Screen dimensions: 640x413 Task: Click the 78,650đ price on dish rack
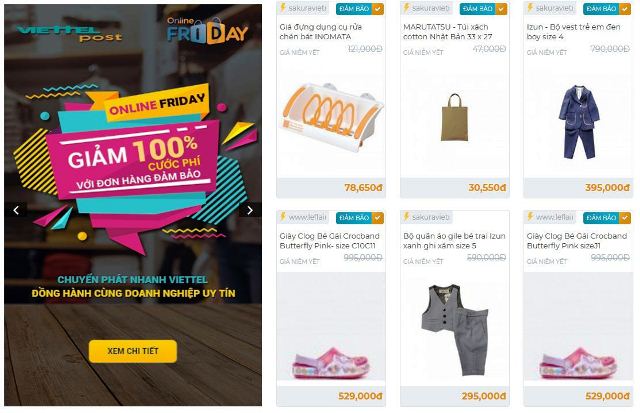point(363,188)
